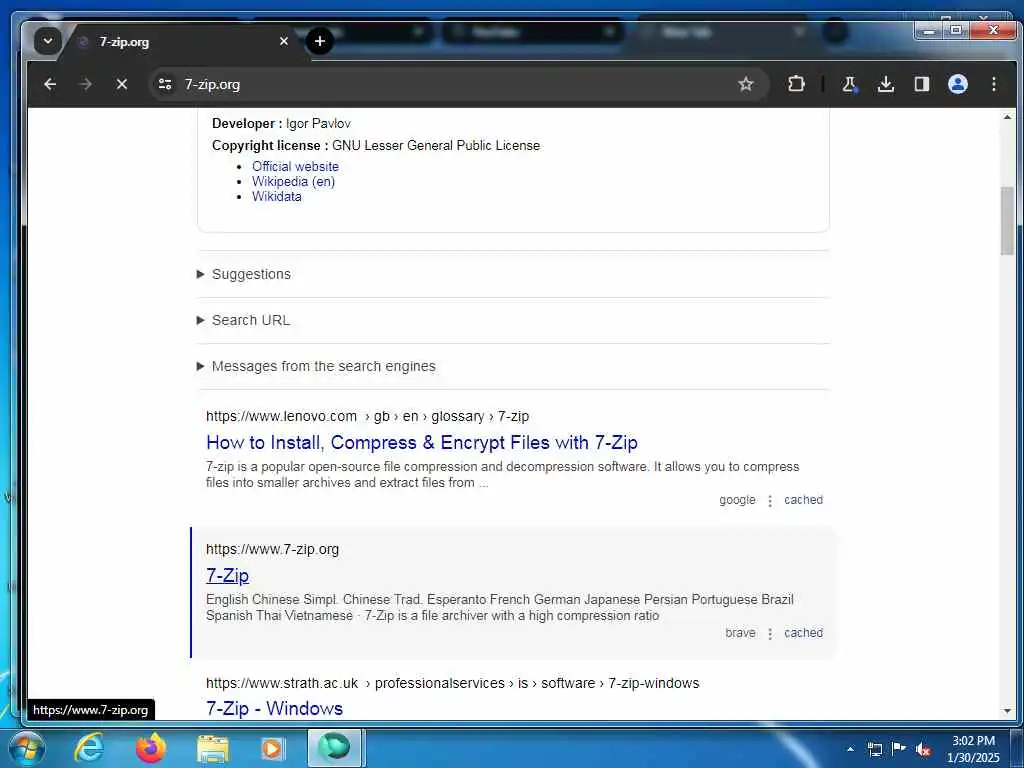Open the network status tray icon
The image size is (1024, 768).
click(x=874, y=749)
